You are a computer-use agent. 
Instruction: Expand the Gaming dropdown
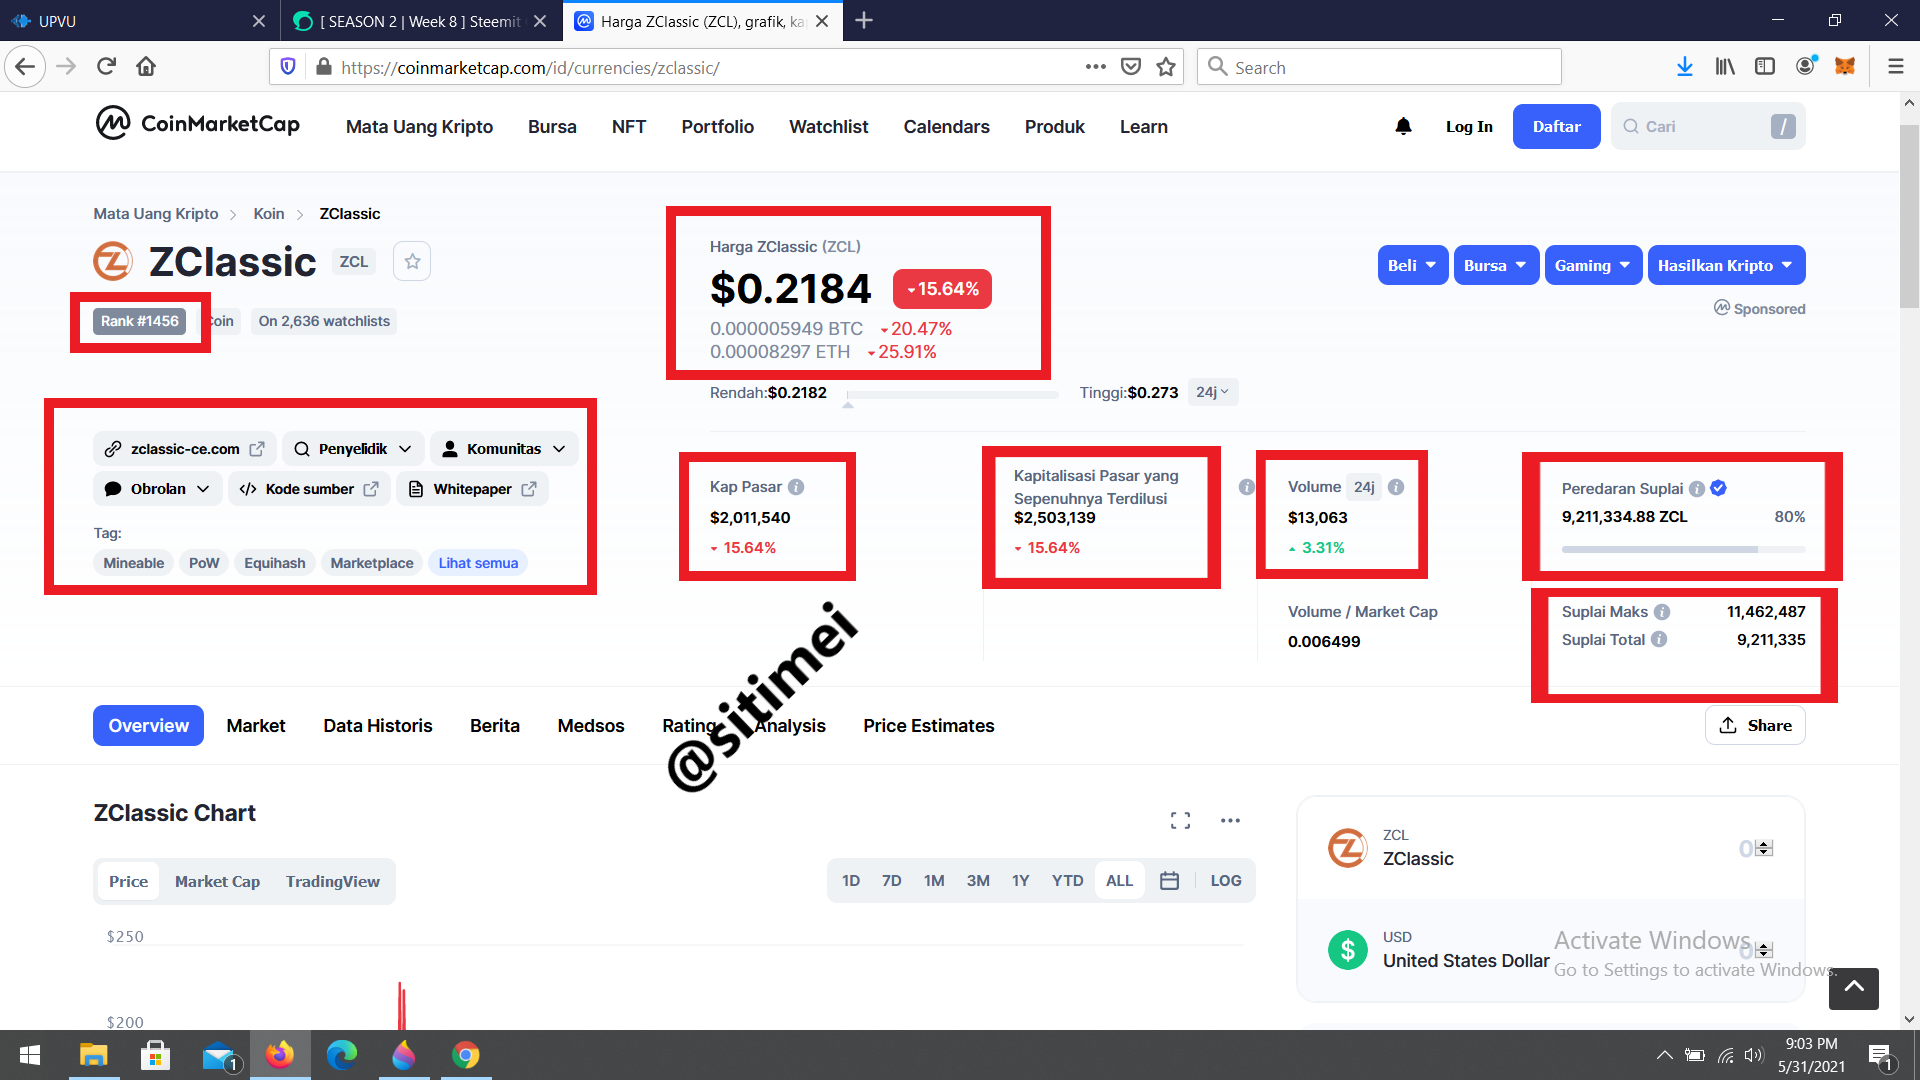coord(1593,265)
